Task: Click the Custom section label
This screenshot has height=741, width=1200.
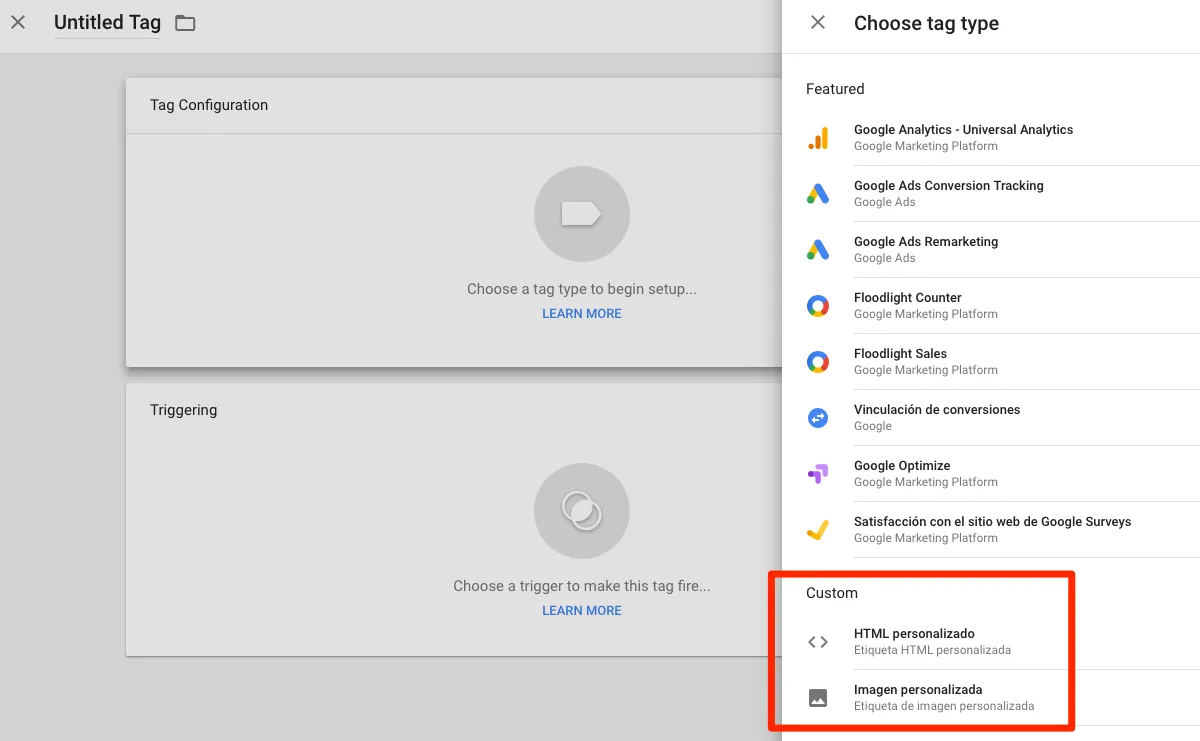Action: 832,593
